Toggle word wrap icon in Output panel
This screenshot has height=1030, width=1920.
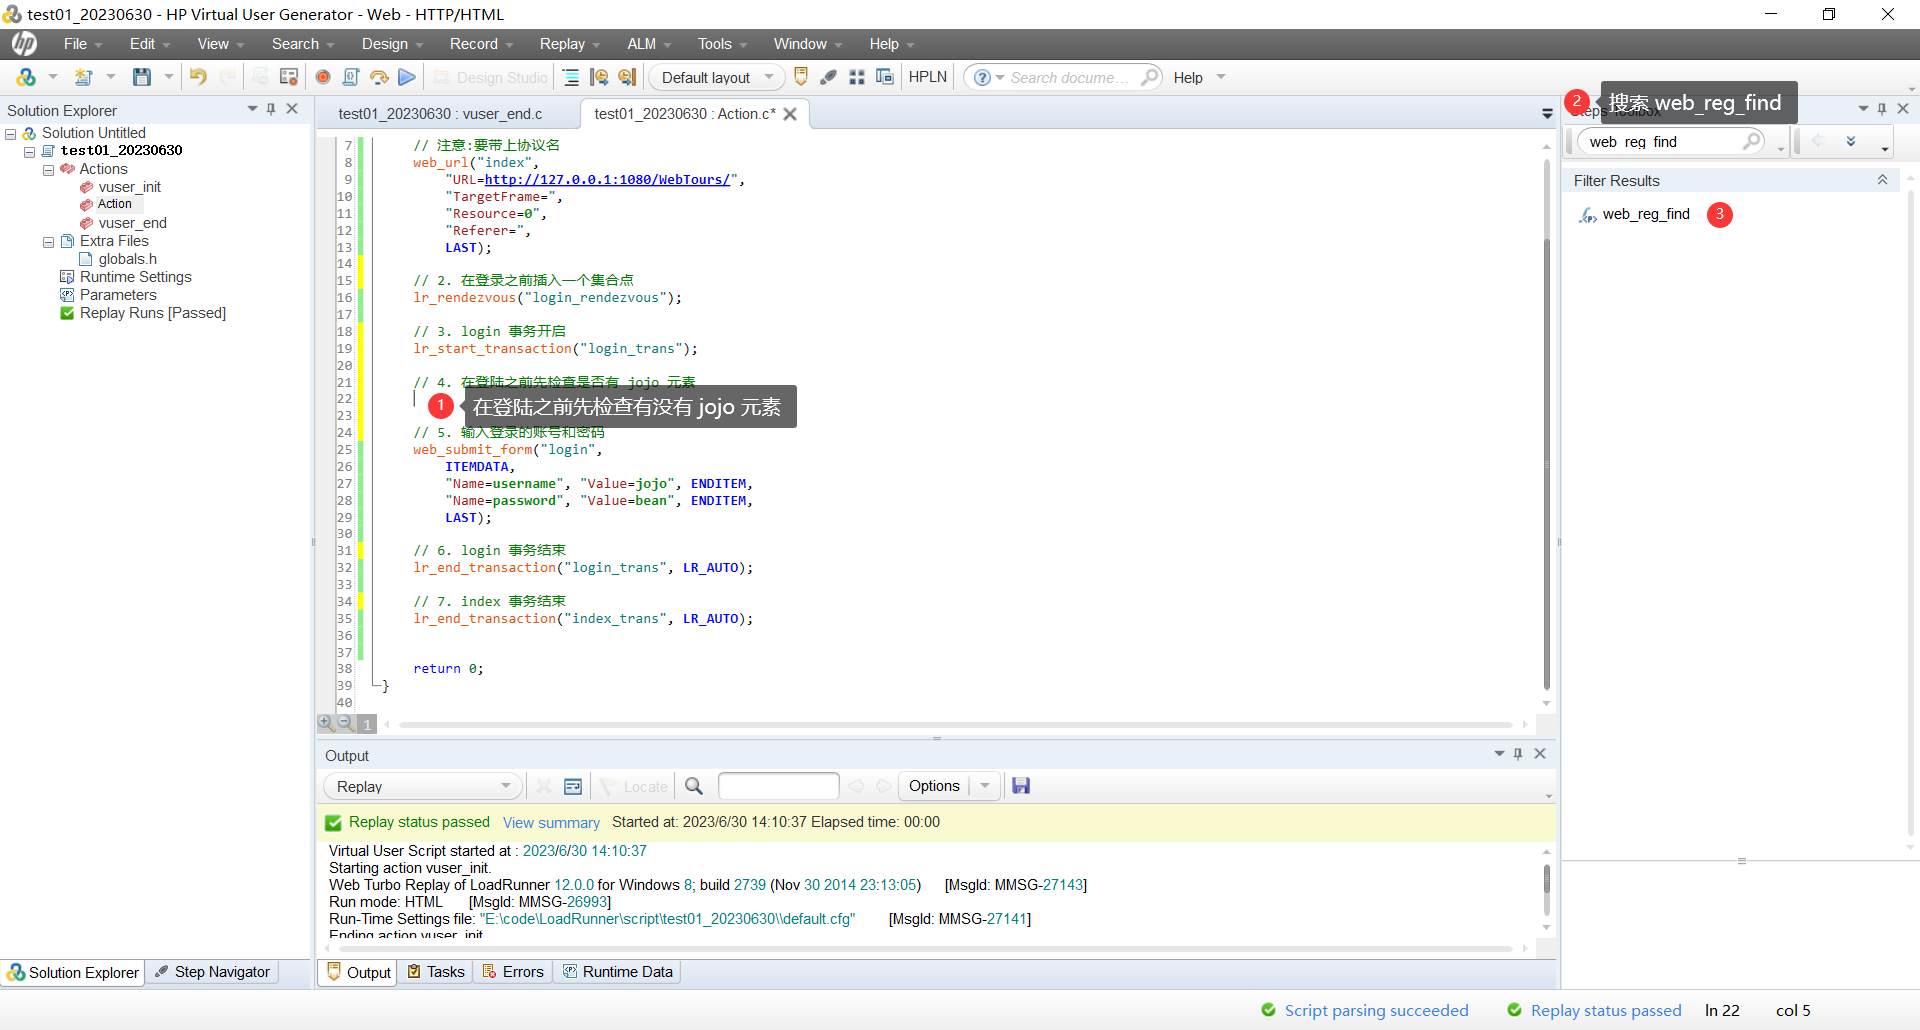point(573,787)
